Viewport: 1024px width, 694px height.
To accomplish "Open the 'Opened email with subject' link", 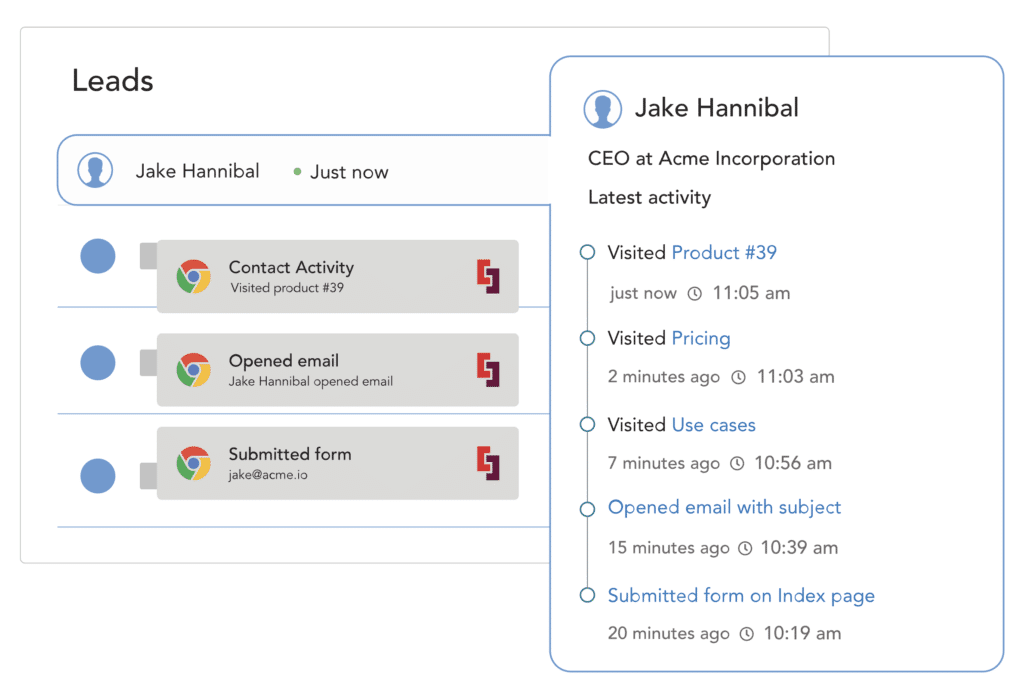I will pyautogui.click(x=725, y=508).
